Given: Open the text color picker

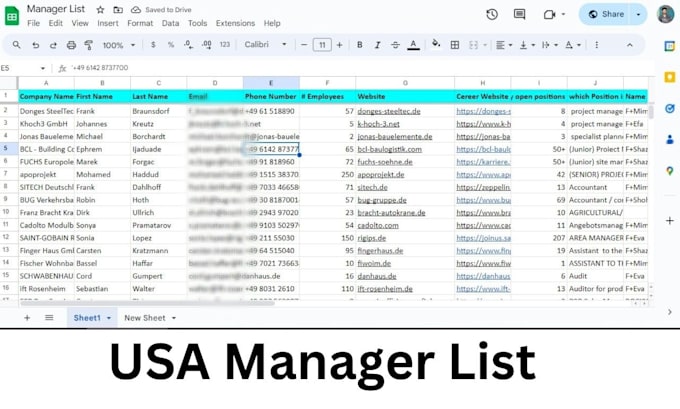Looking at the screenshot, I should (413, 45).
